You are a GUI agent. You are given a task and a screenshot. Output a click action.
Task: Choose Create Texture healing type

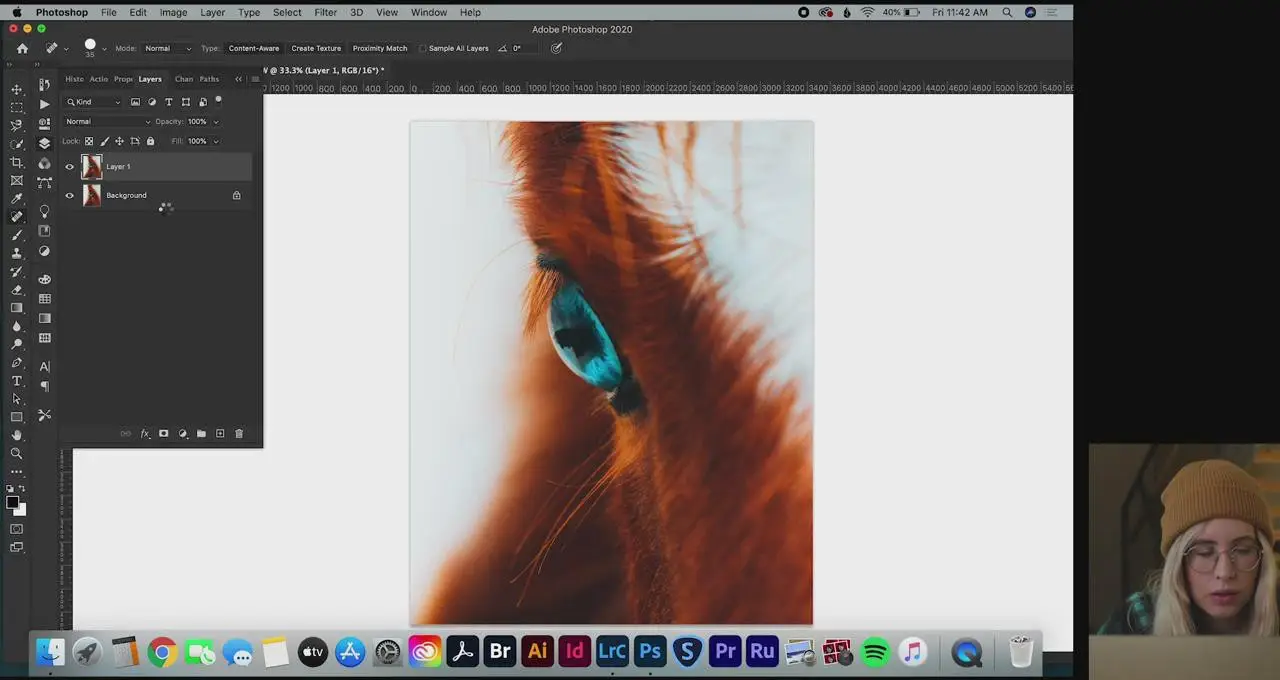click(x=316, y=48)
